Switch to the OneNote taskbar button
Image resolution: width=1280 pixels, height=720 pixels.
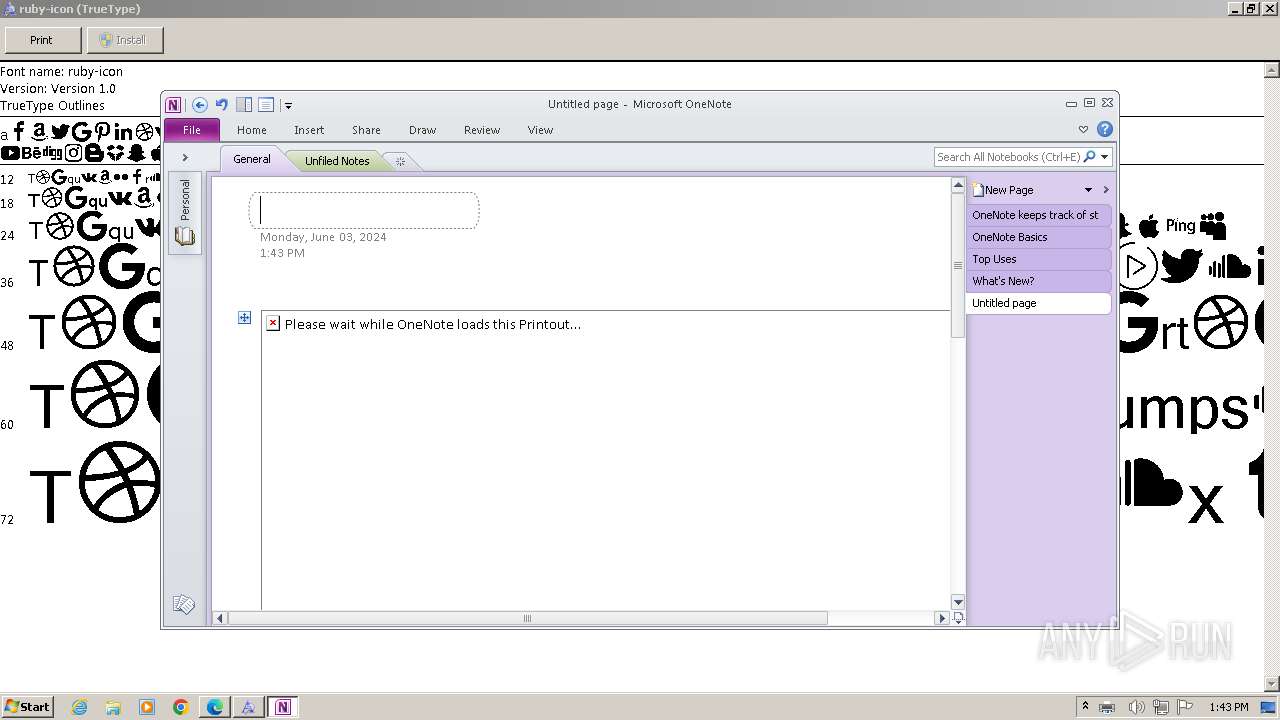coord(282,707)
